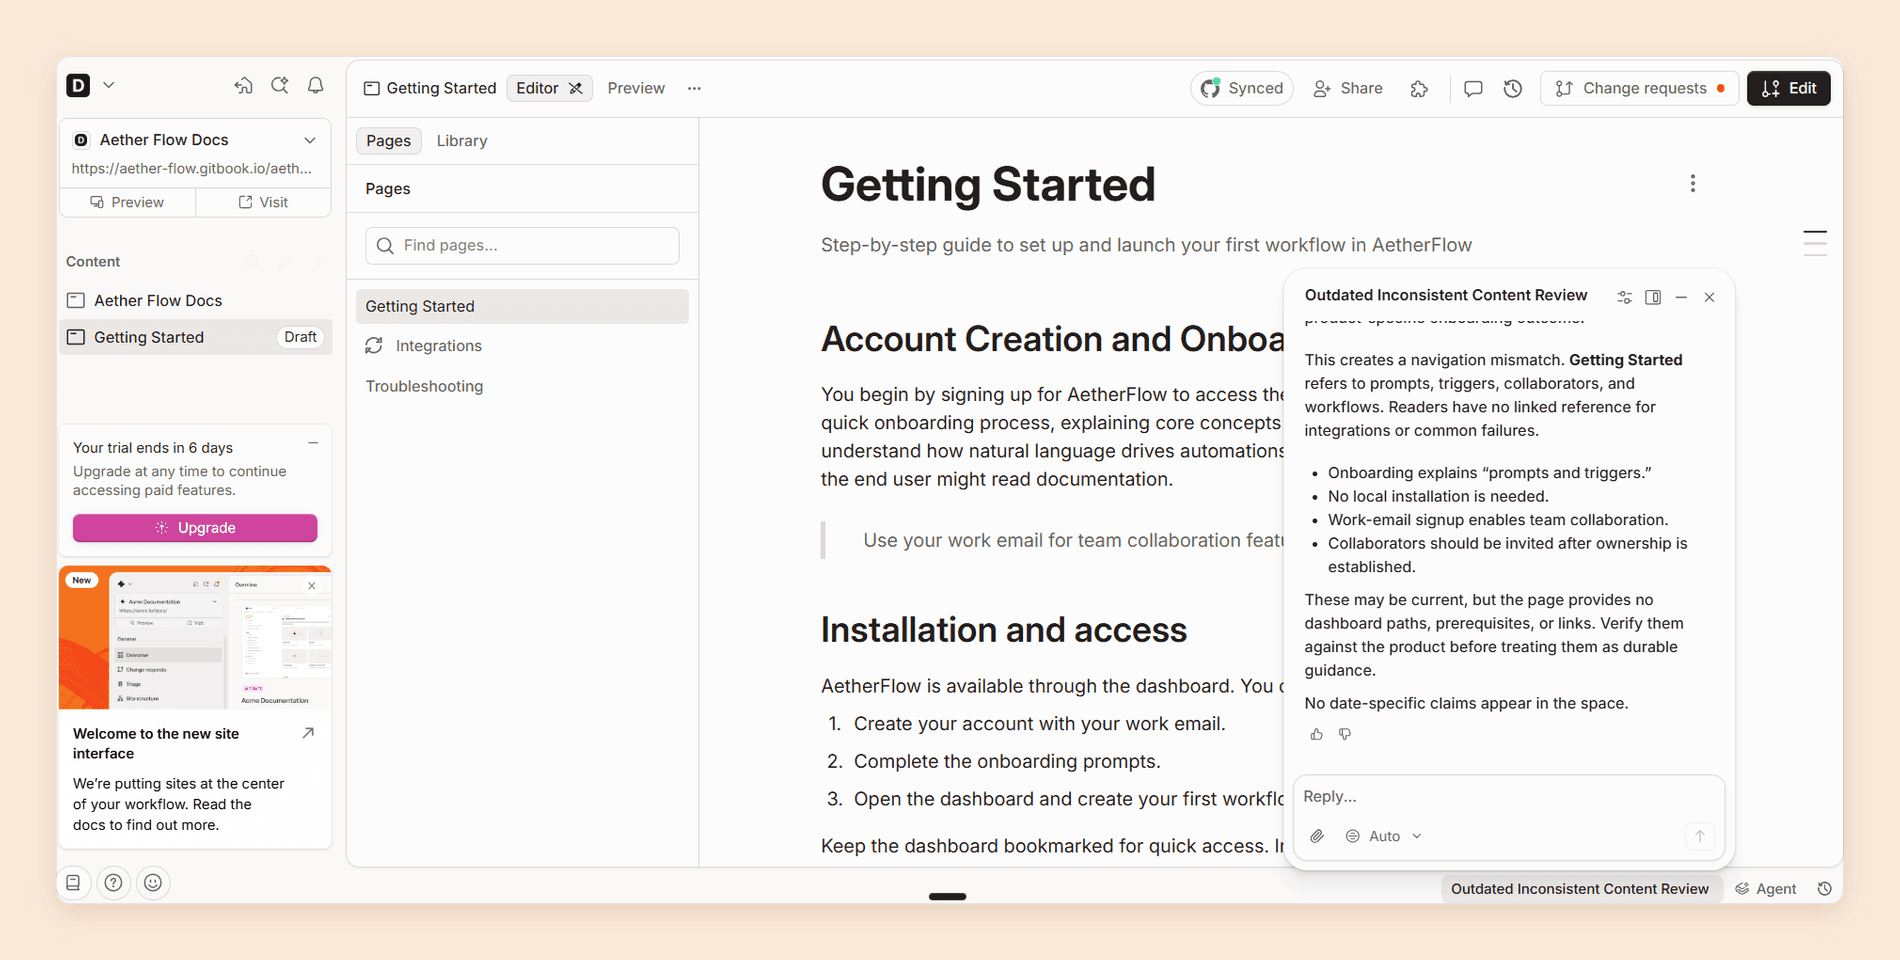Open the integrations puzzle piece icon
Image resolution: width=1900 pixels, height=960 pixels.
pos(1419,89)
